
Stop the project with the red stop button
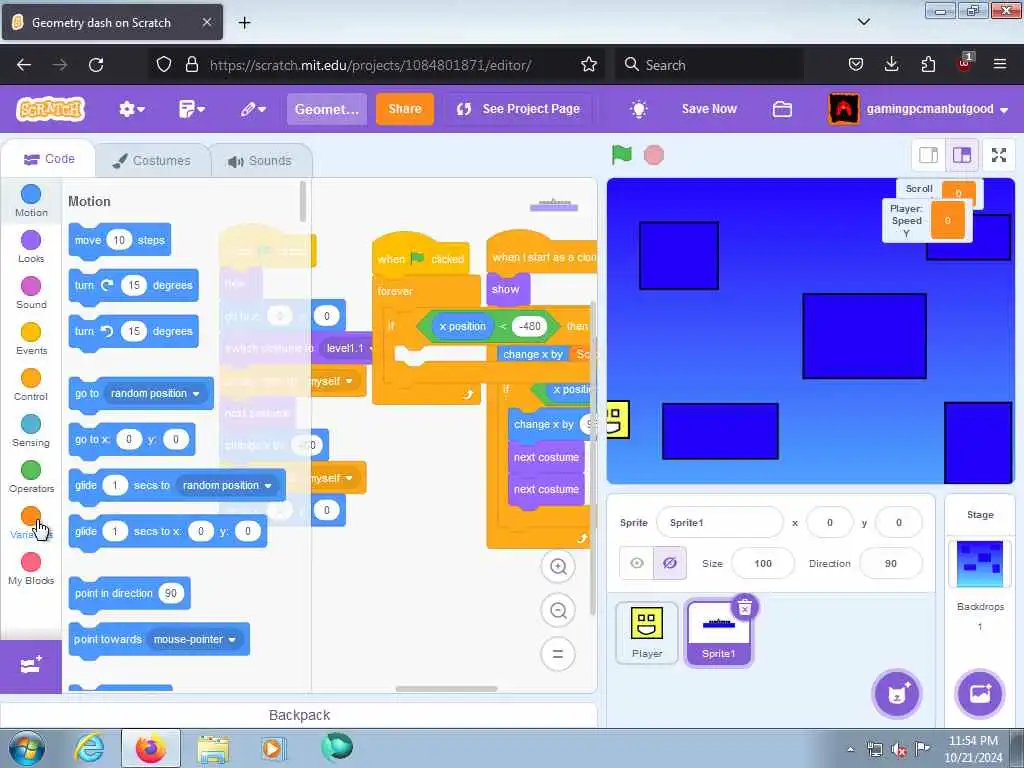pos(654,155)
